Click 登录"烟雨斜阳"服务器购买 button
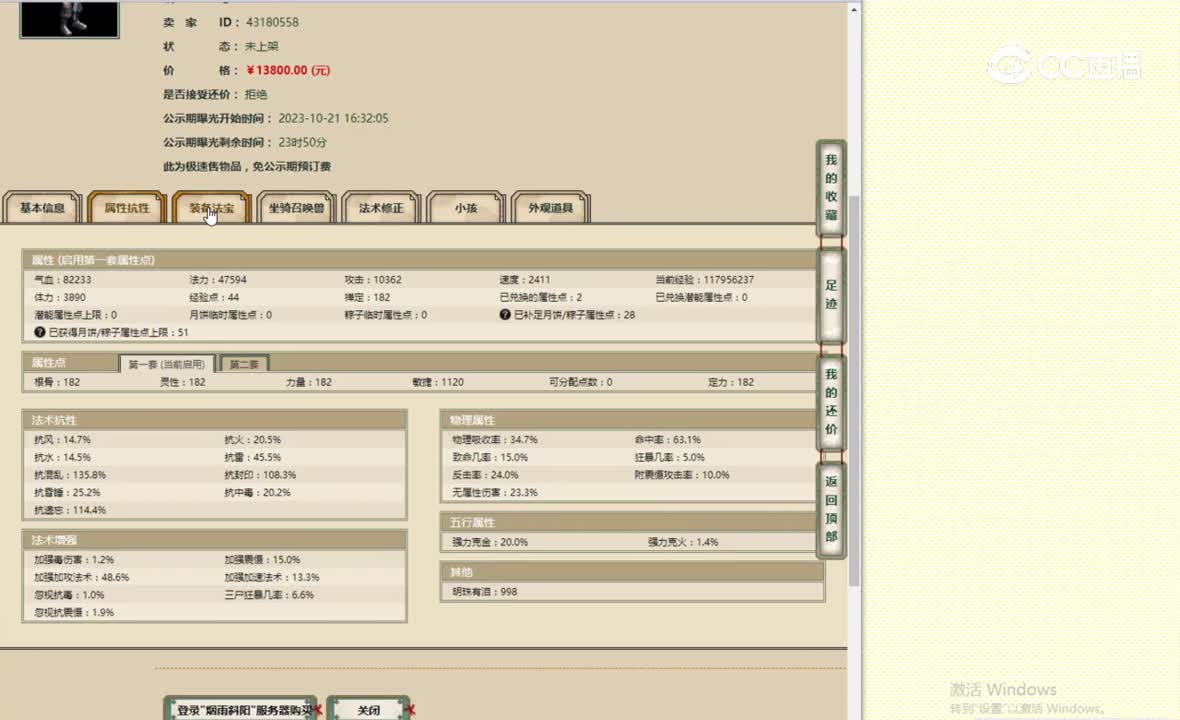 (x=241, y=709)
